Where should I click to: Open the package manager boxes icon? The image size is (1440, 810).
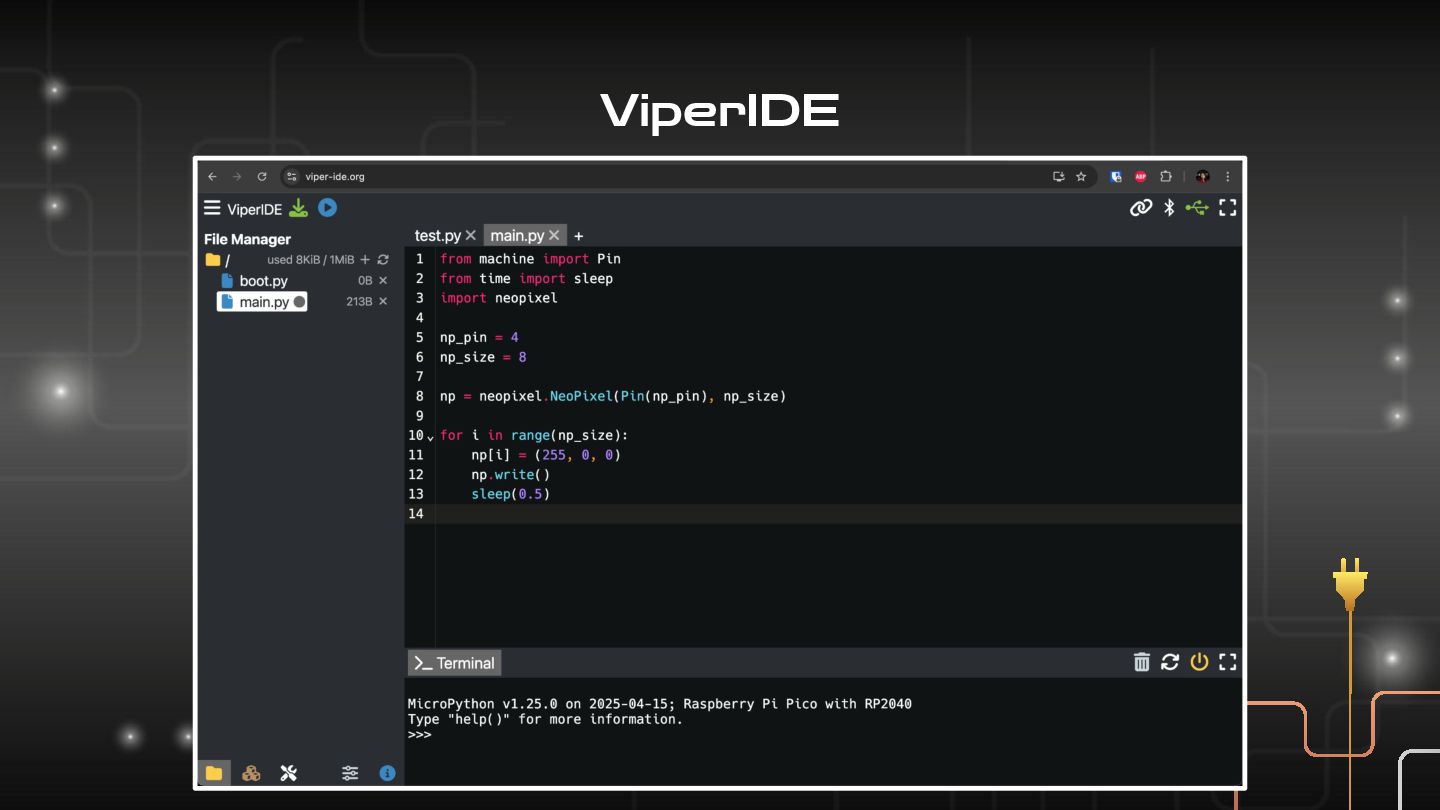[252, 773]
